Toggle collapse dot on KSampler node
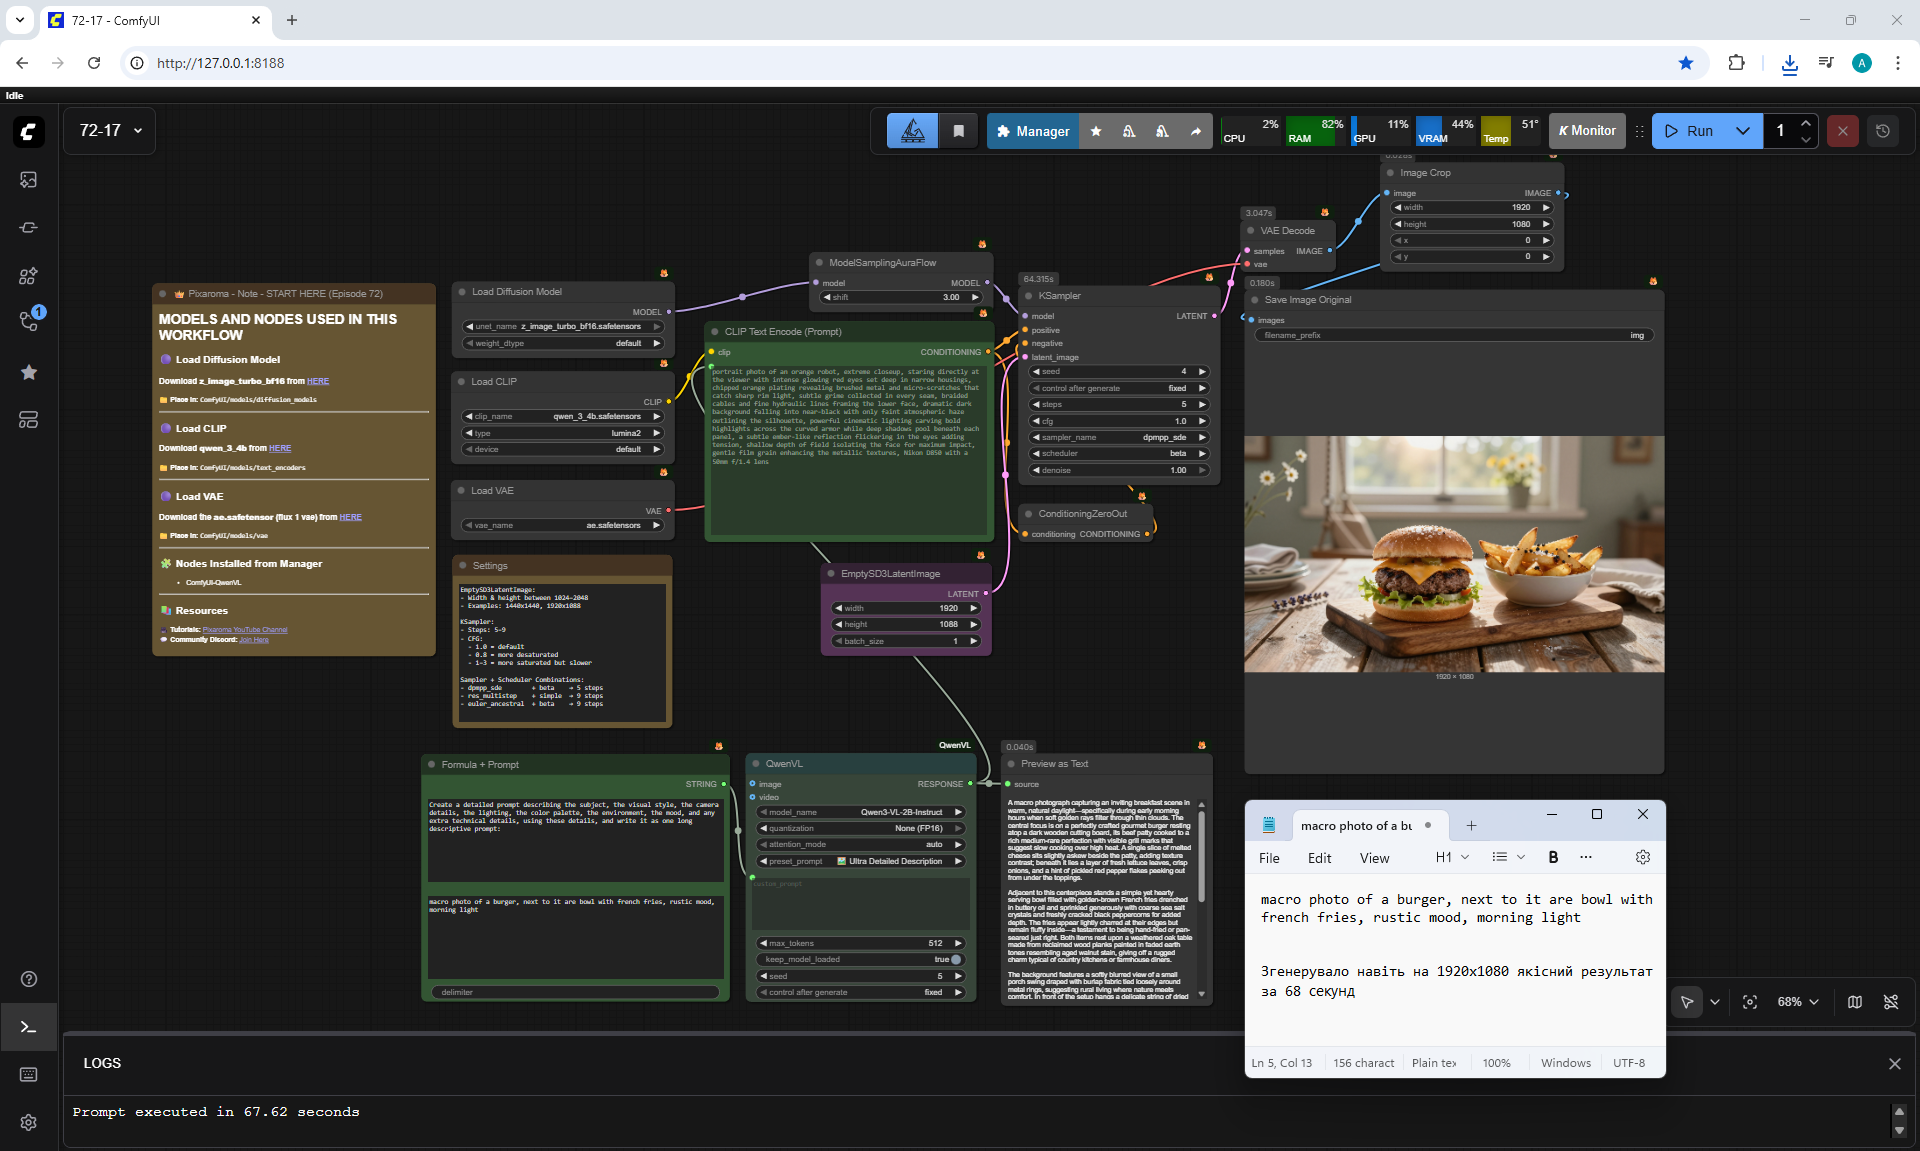This screenshot has width=1920, height=1151. (1029, 296)
